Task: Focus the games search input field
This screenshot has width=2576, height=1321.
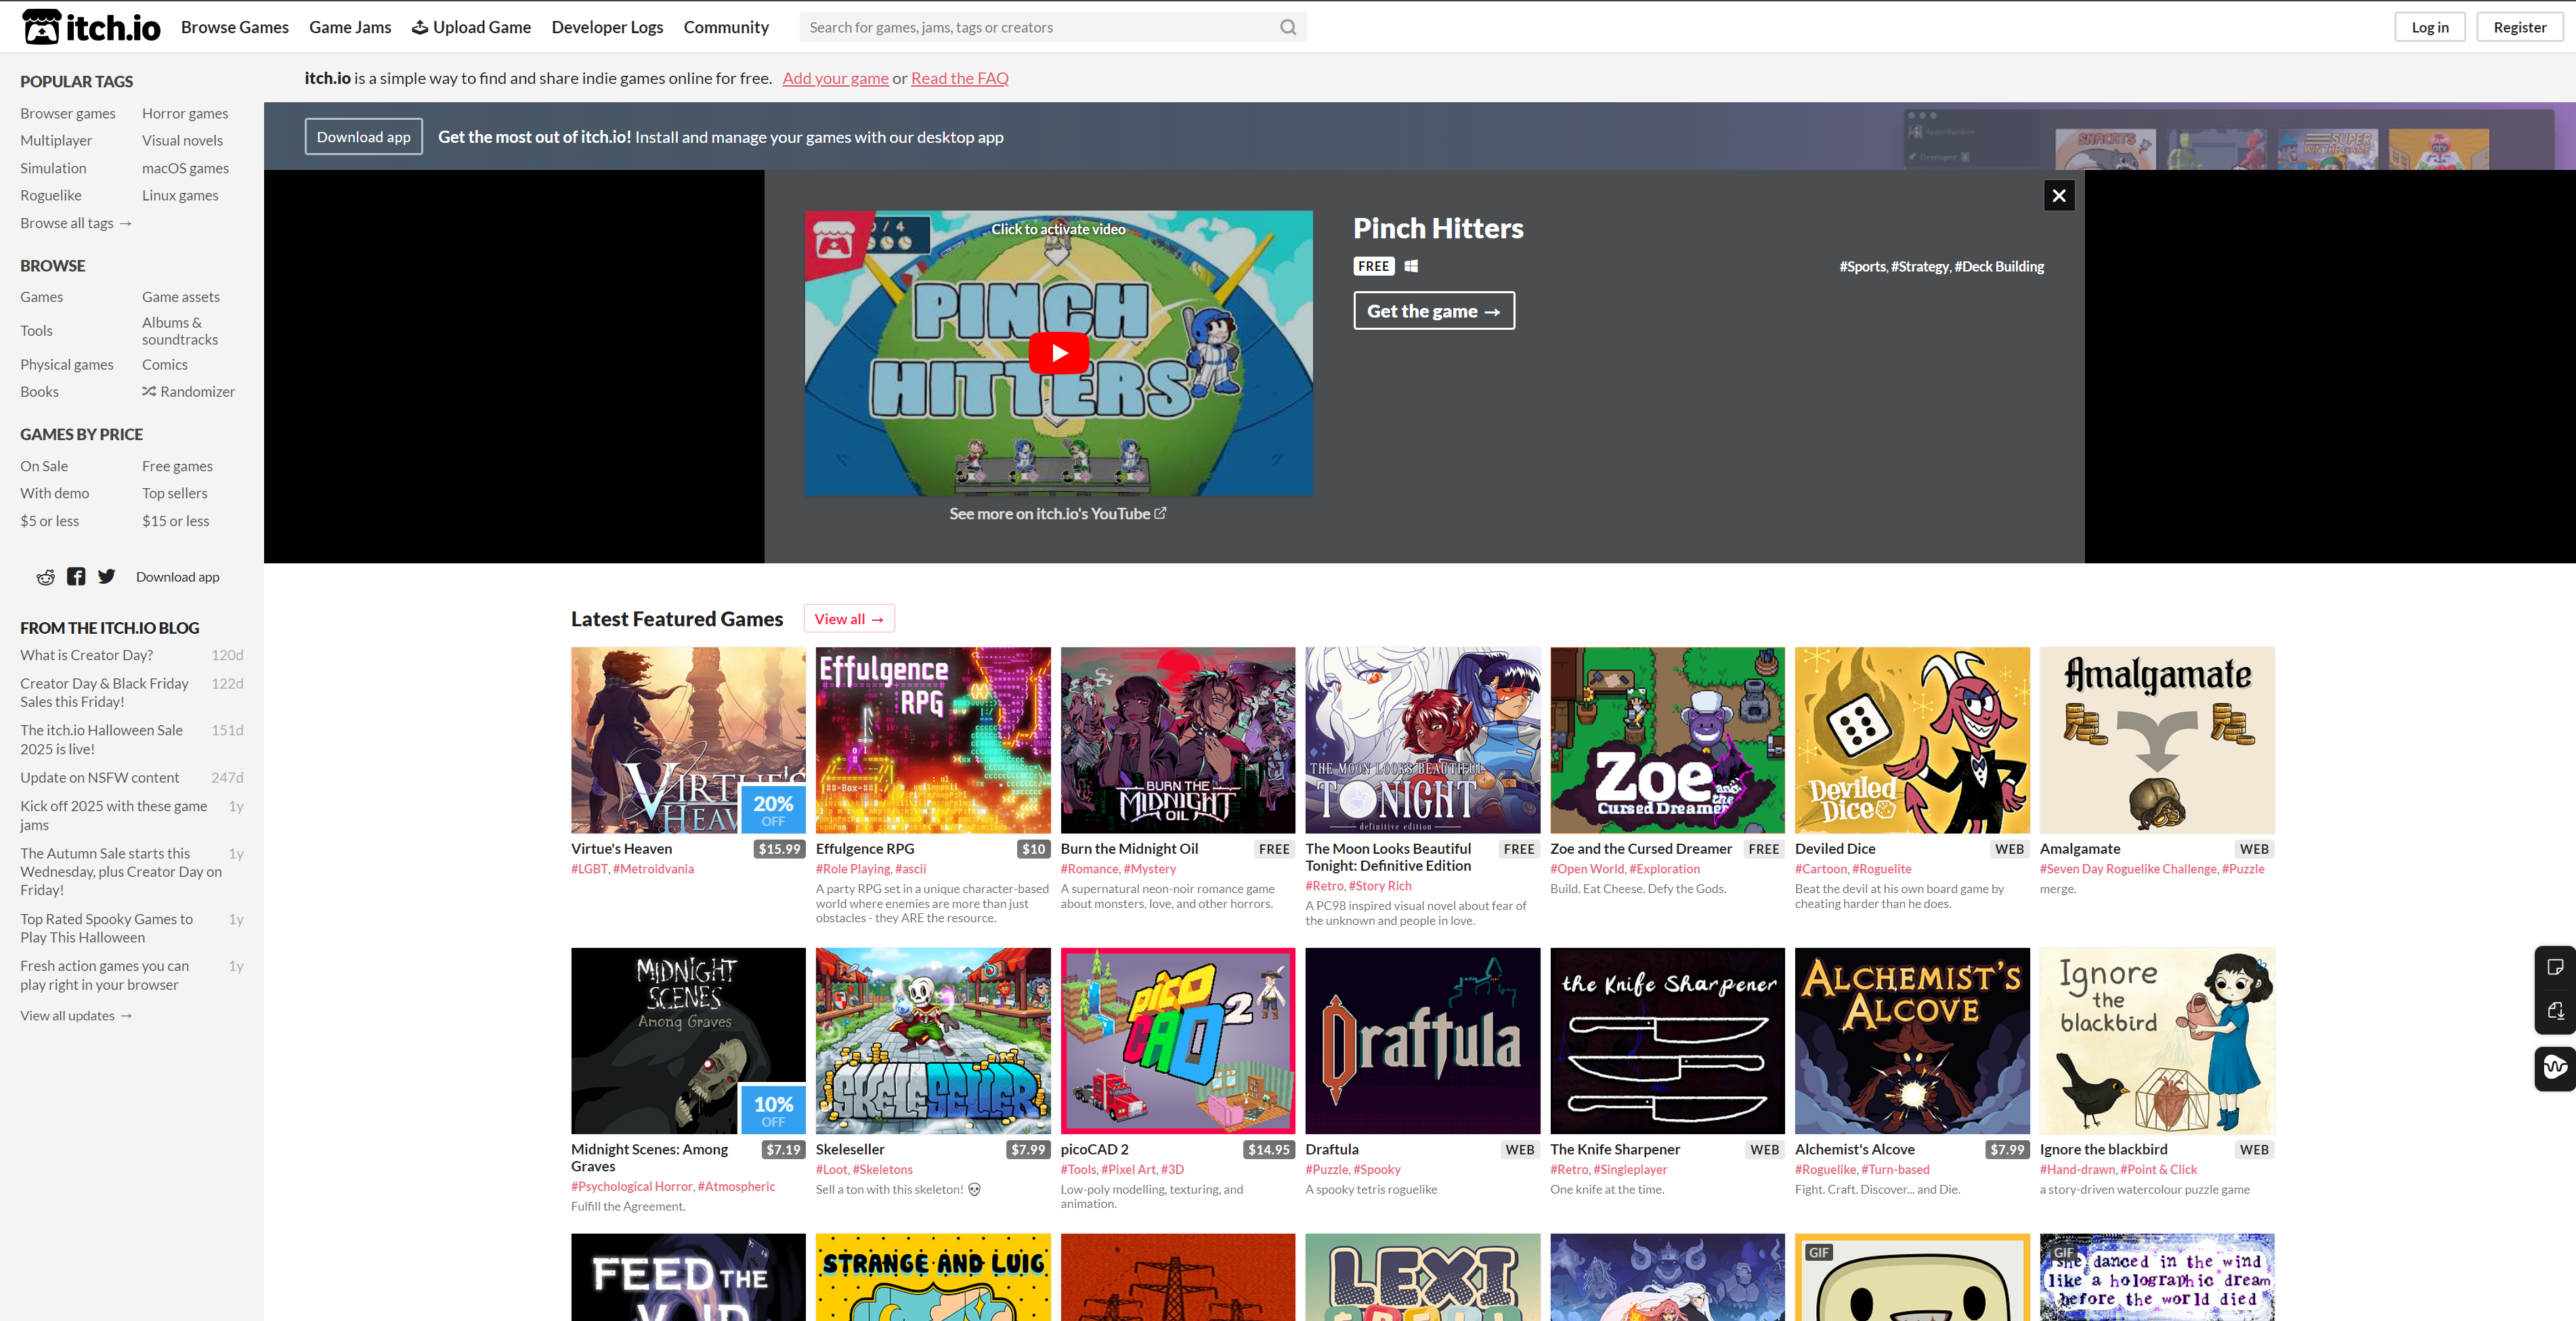Action: pyautogui.click(x=1040, y=27)
